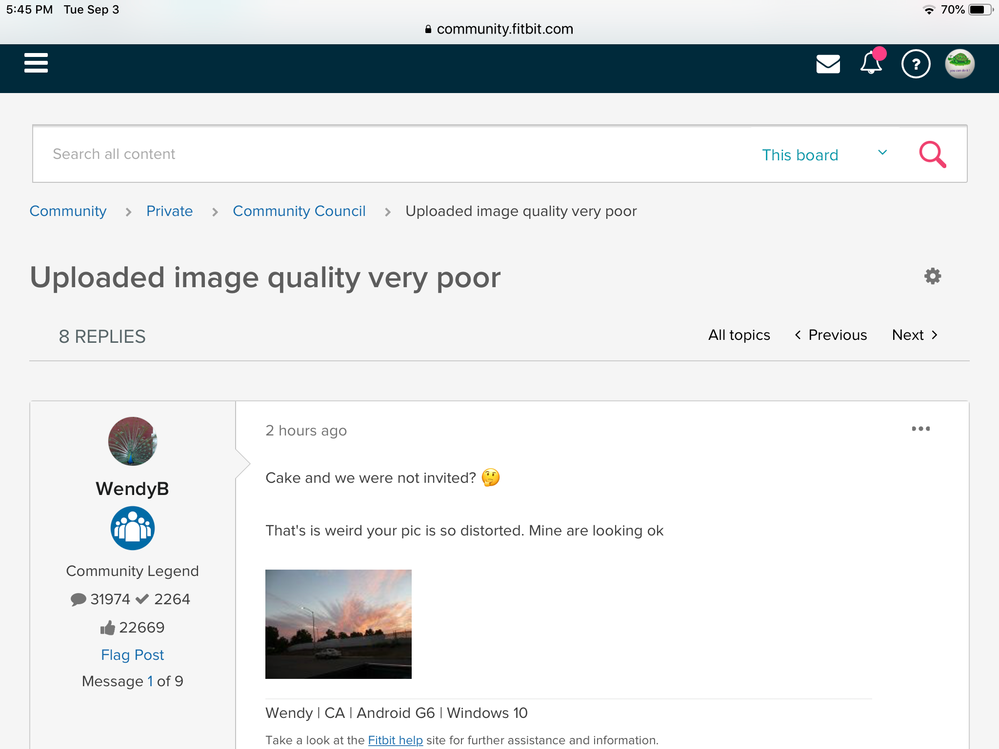Image resolution: width=999 pixels, height=749 pixels.
Task: Open the notifications bell
Action: point(872,62)
